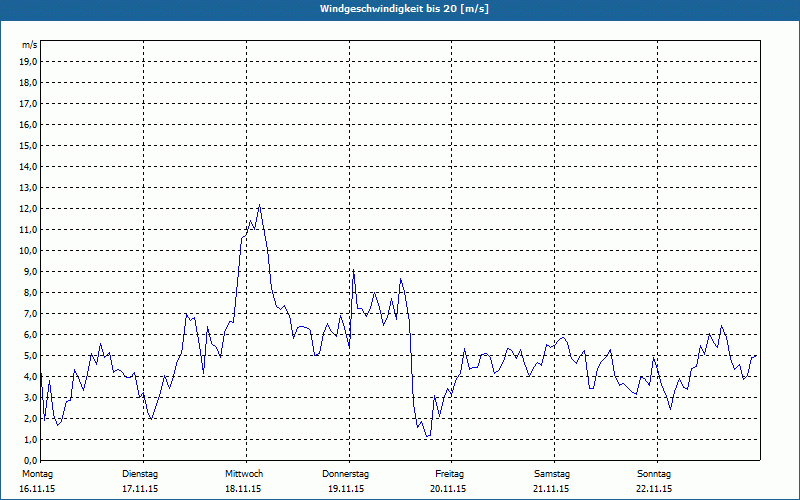Click the date label 20.11.15
800x500 pixels.
point(449,489)
